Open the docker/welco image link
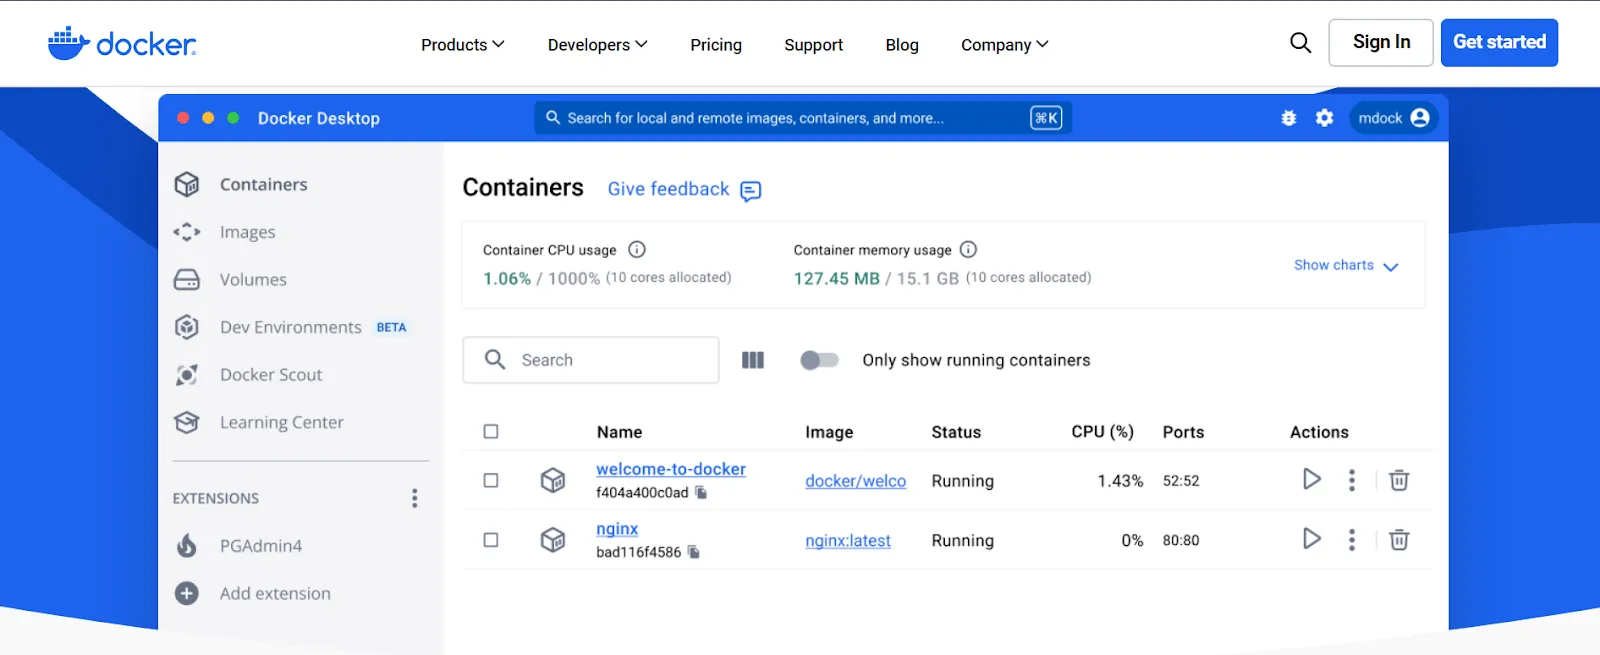Viewport: 1600px width, 655px height. pyautogui.click(x=856, y=481)
